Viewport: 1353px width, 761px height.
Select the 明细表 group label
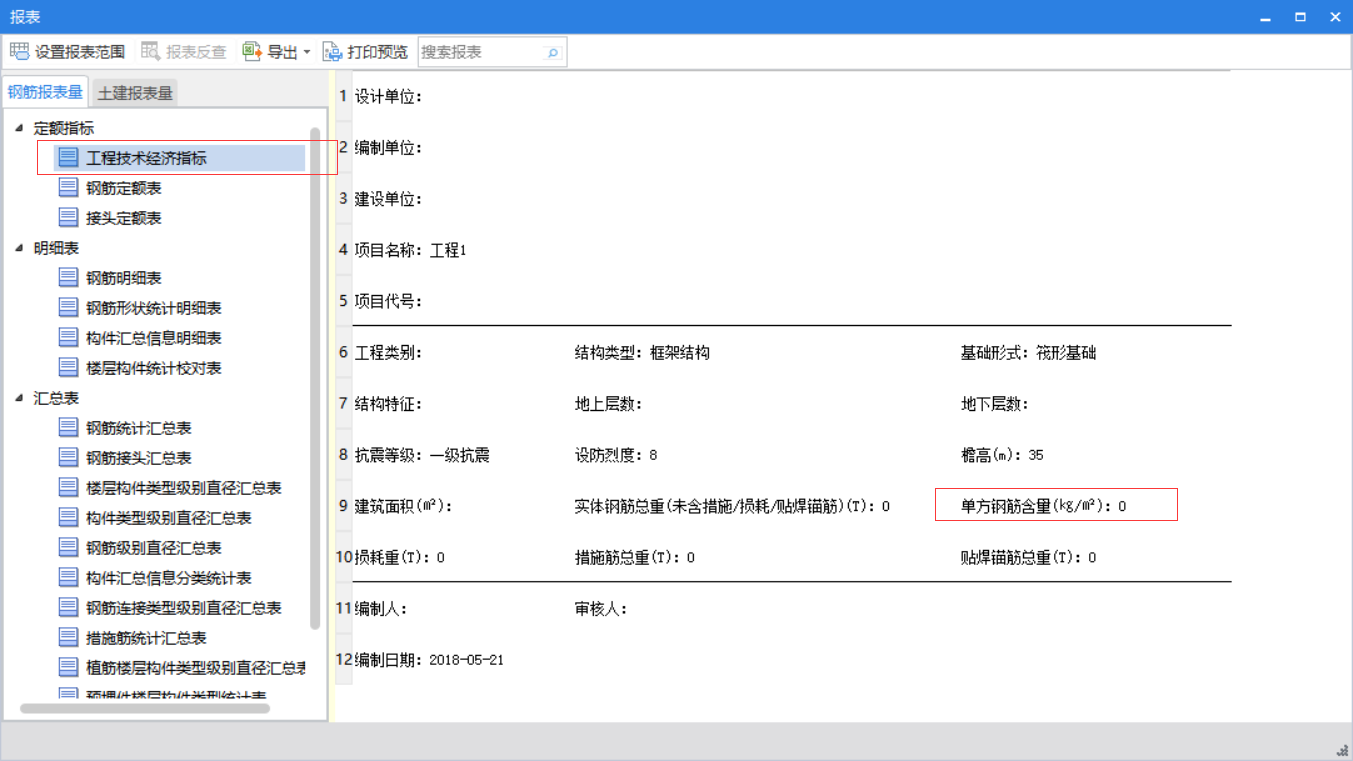click(x=56, y=248)
